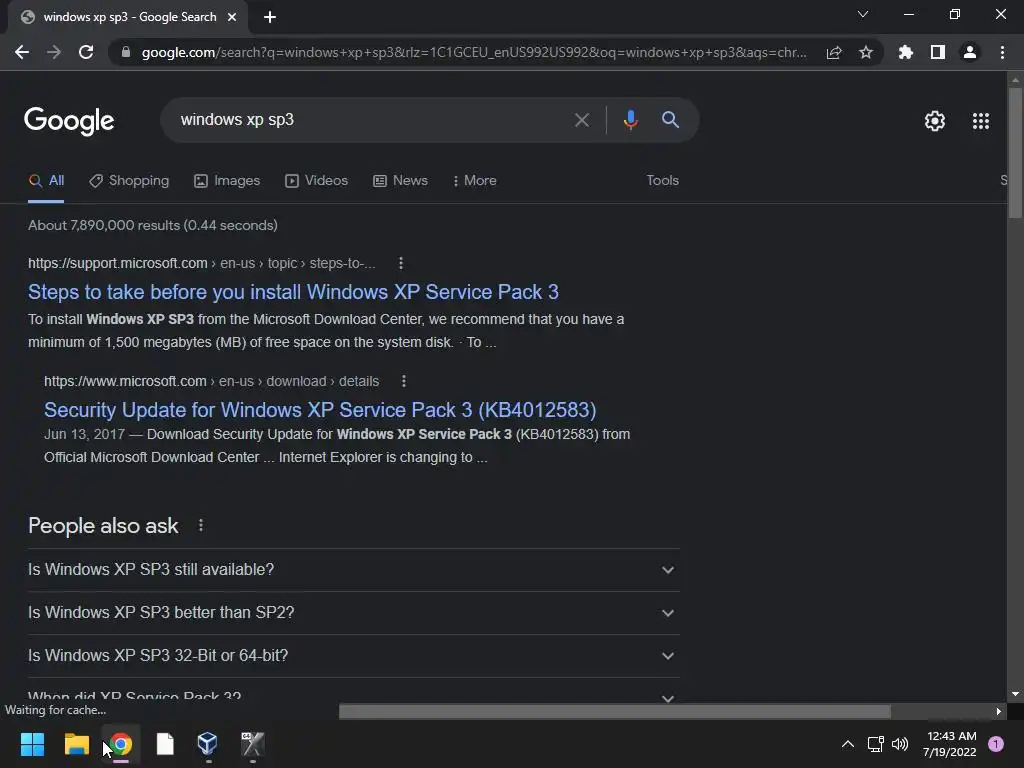Select the All results tab
The image size is (1024, 768).
pos(46,181)
